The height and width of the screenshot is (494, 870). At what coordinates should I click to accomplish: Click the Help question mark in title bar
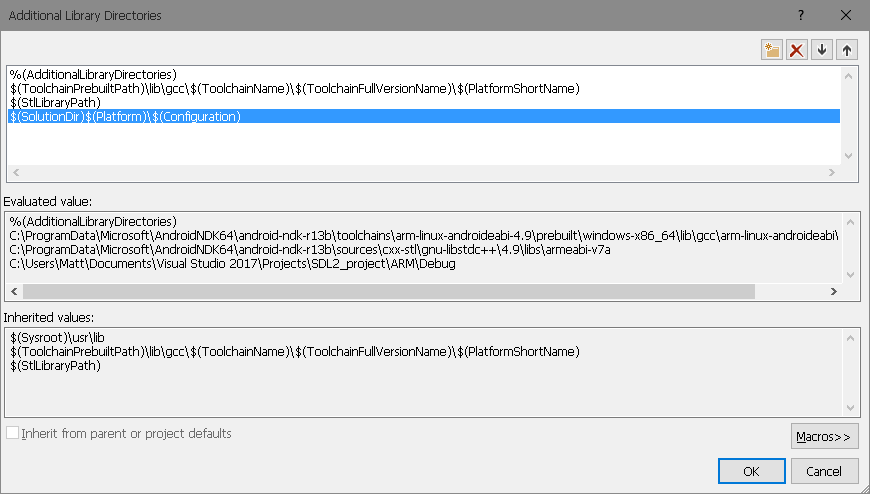pos(800,16)
